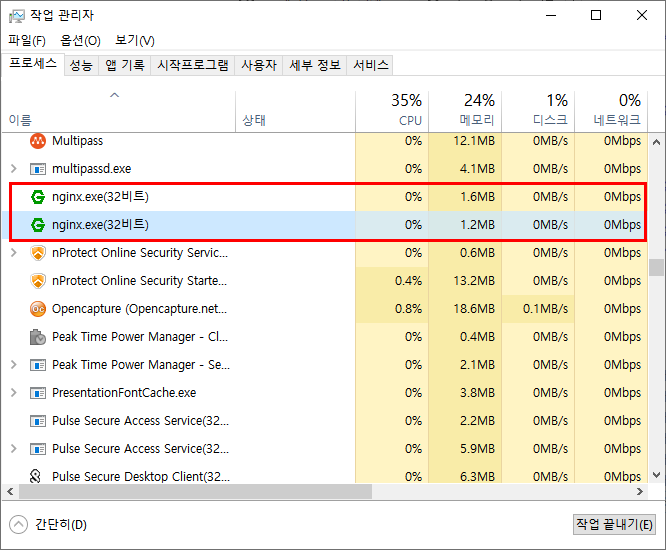
Task: Select the nProtect Online Security Starte... row name
Action: tap(139, 281)
